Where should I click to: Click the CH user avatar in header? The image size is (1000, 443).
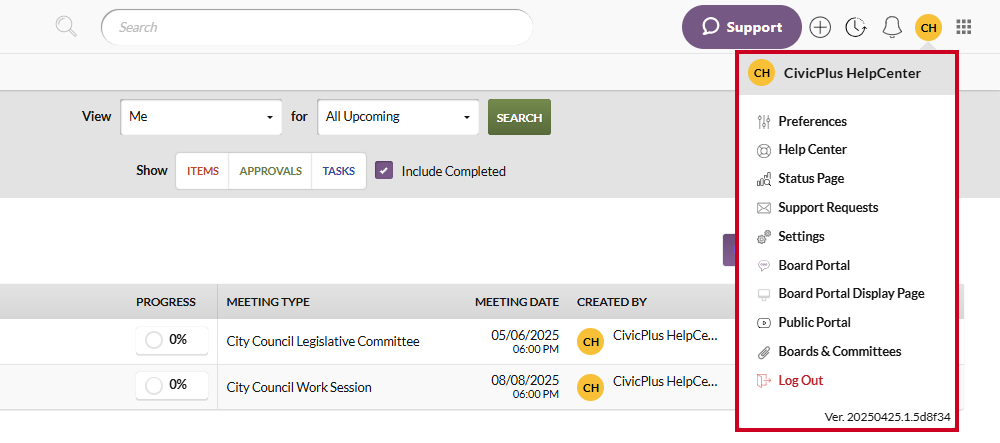click(928, 27)
